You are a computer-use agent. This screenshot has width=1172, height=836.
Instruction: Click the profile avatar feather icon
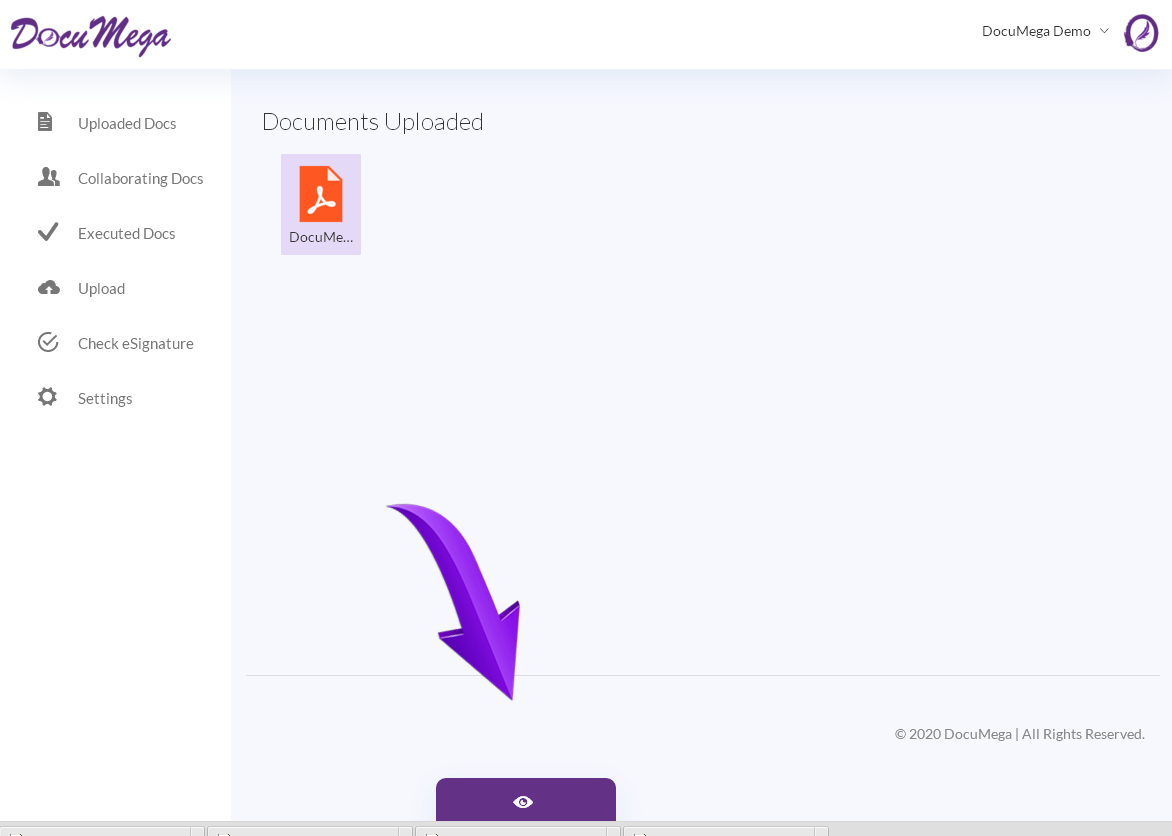click(1141, 32)
